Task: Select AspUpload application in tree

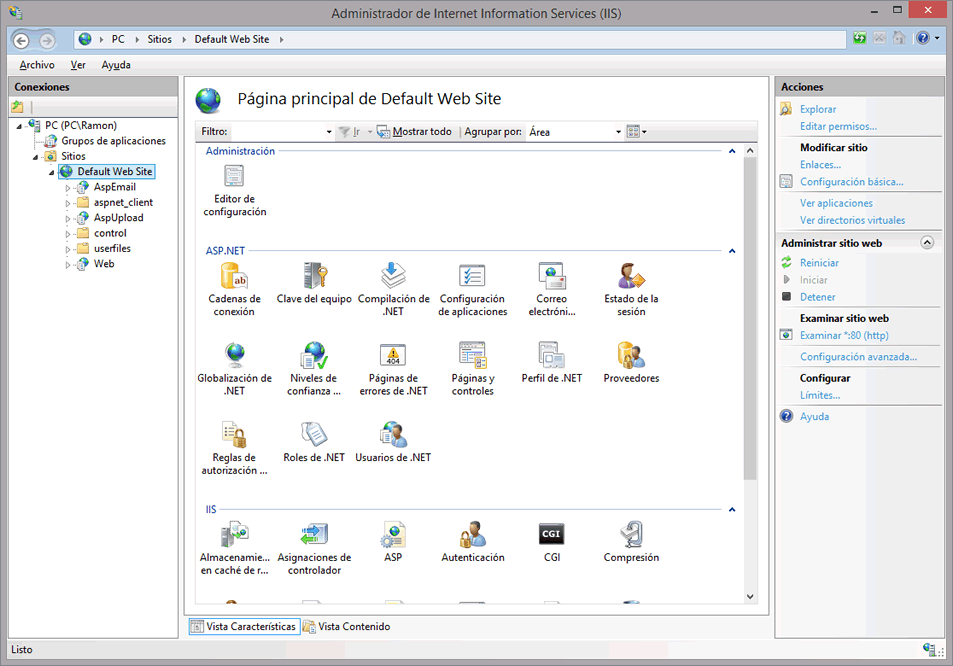Action: coord(119,218)
